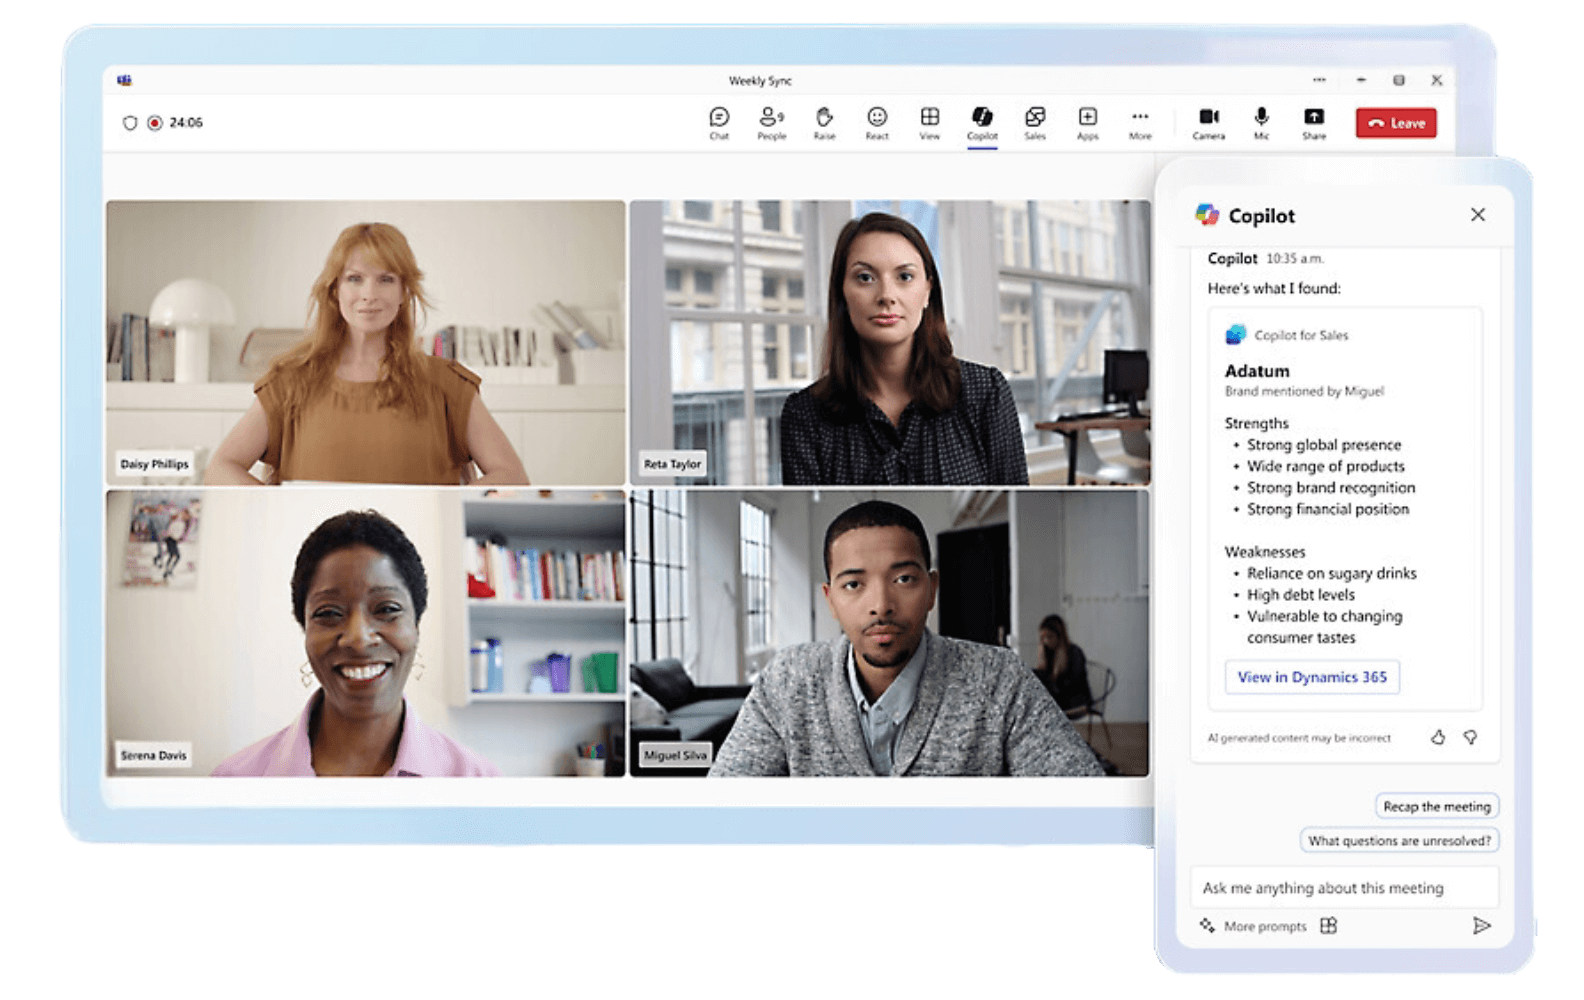Click the Strong global presence bullet
Image resolution: width=1584 pixels, height=1000 pixels.
point(1323,445)
